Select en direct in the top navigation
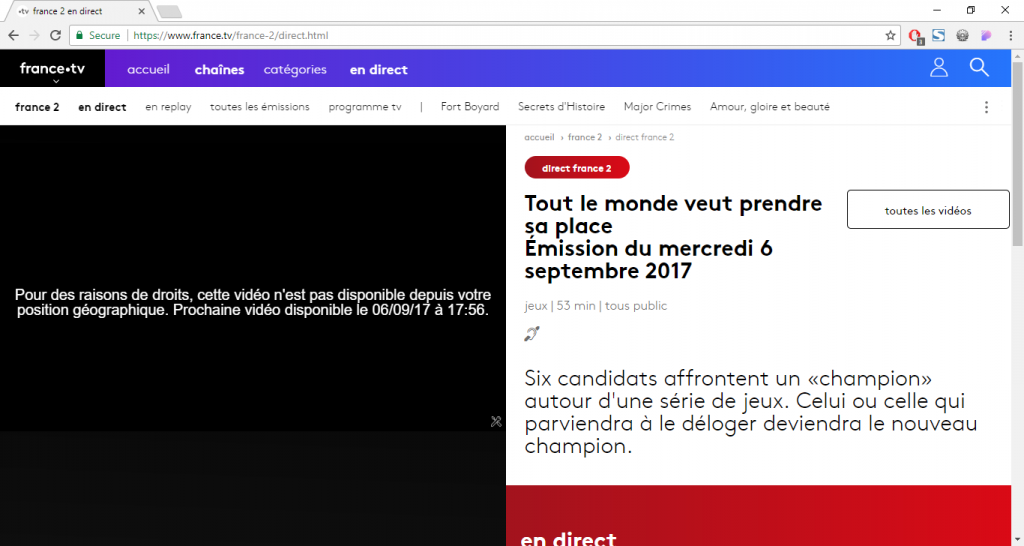 point(379,69)
